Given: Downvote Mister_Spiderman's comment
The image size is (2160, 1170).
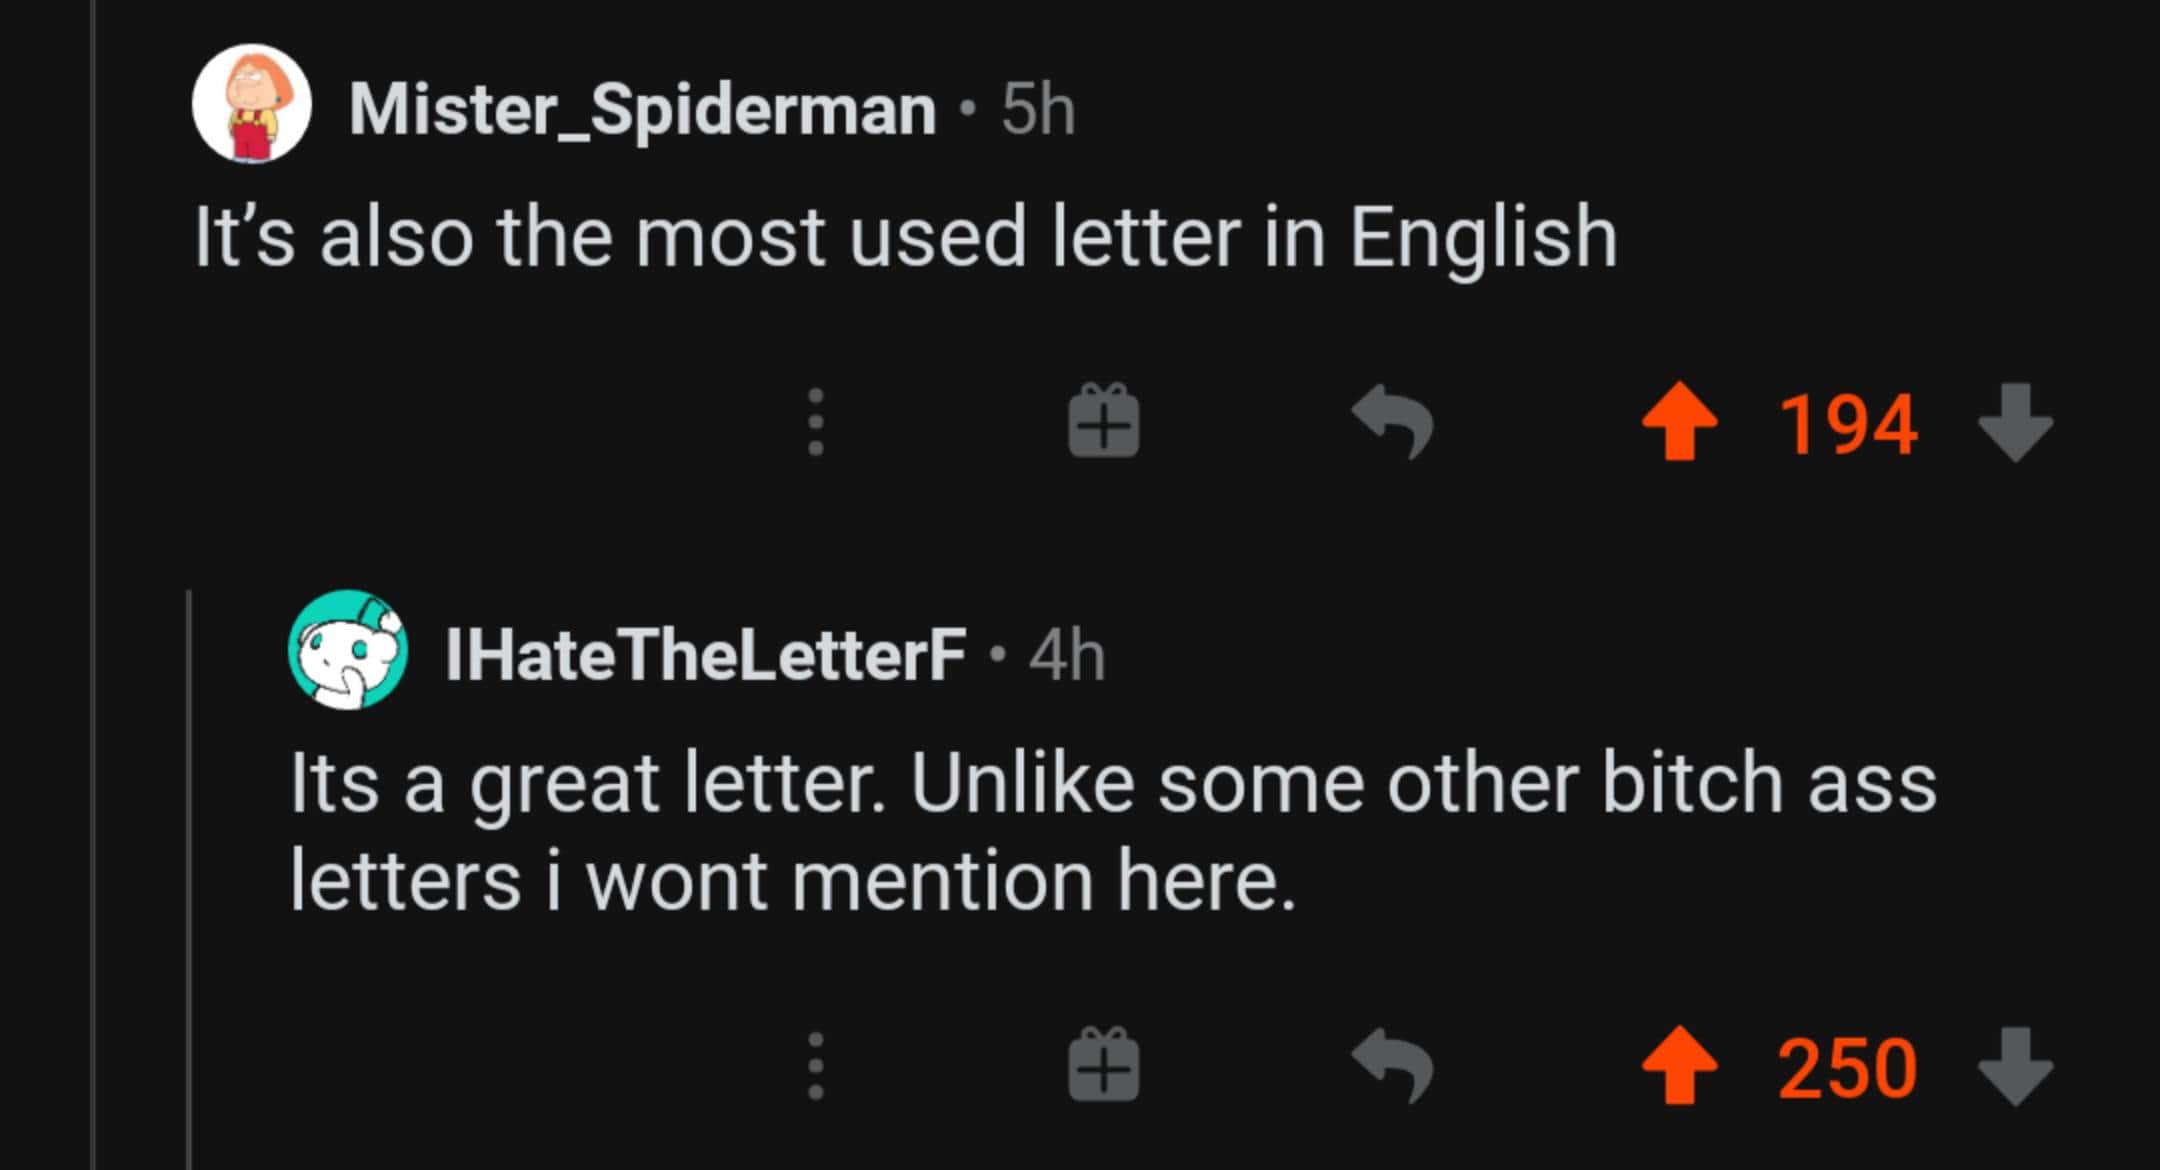Looking at the screenshot, I should point(2015,424).
